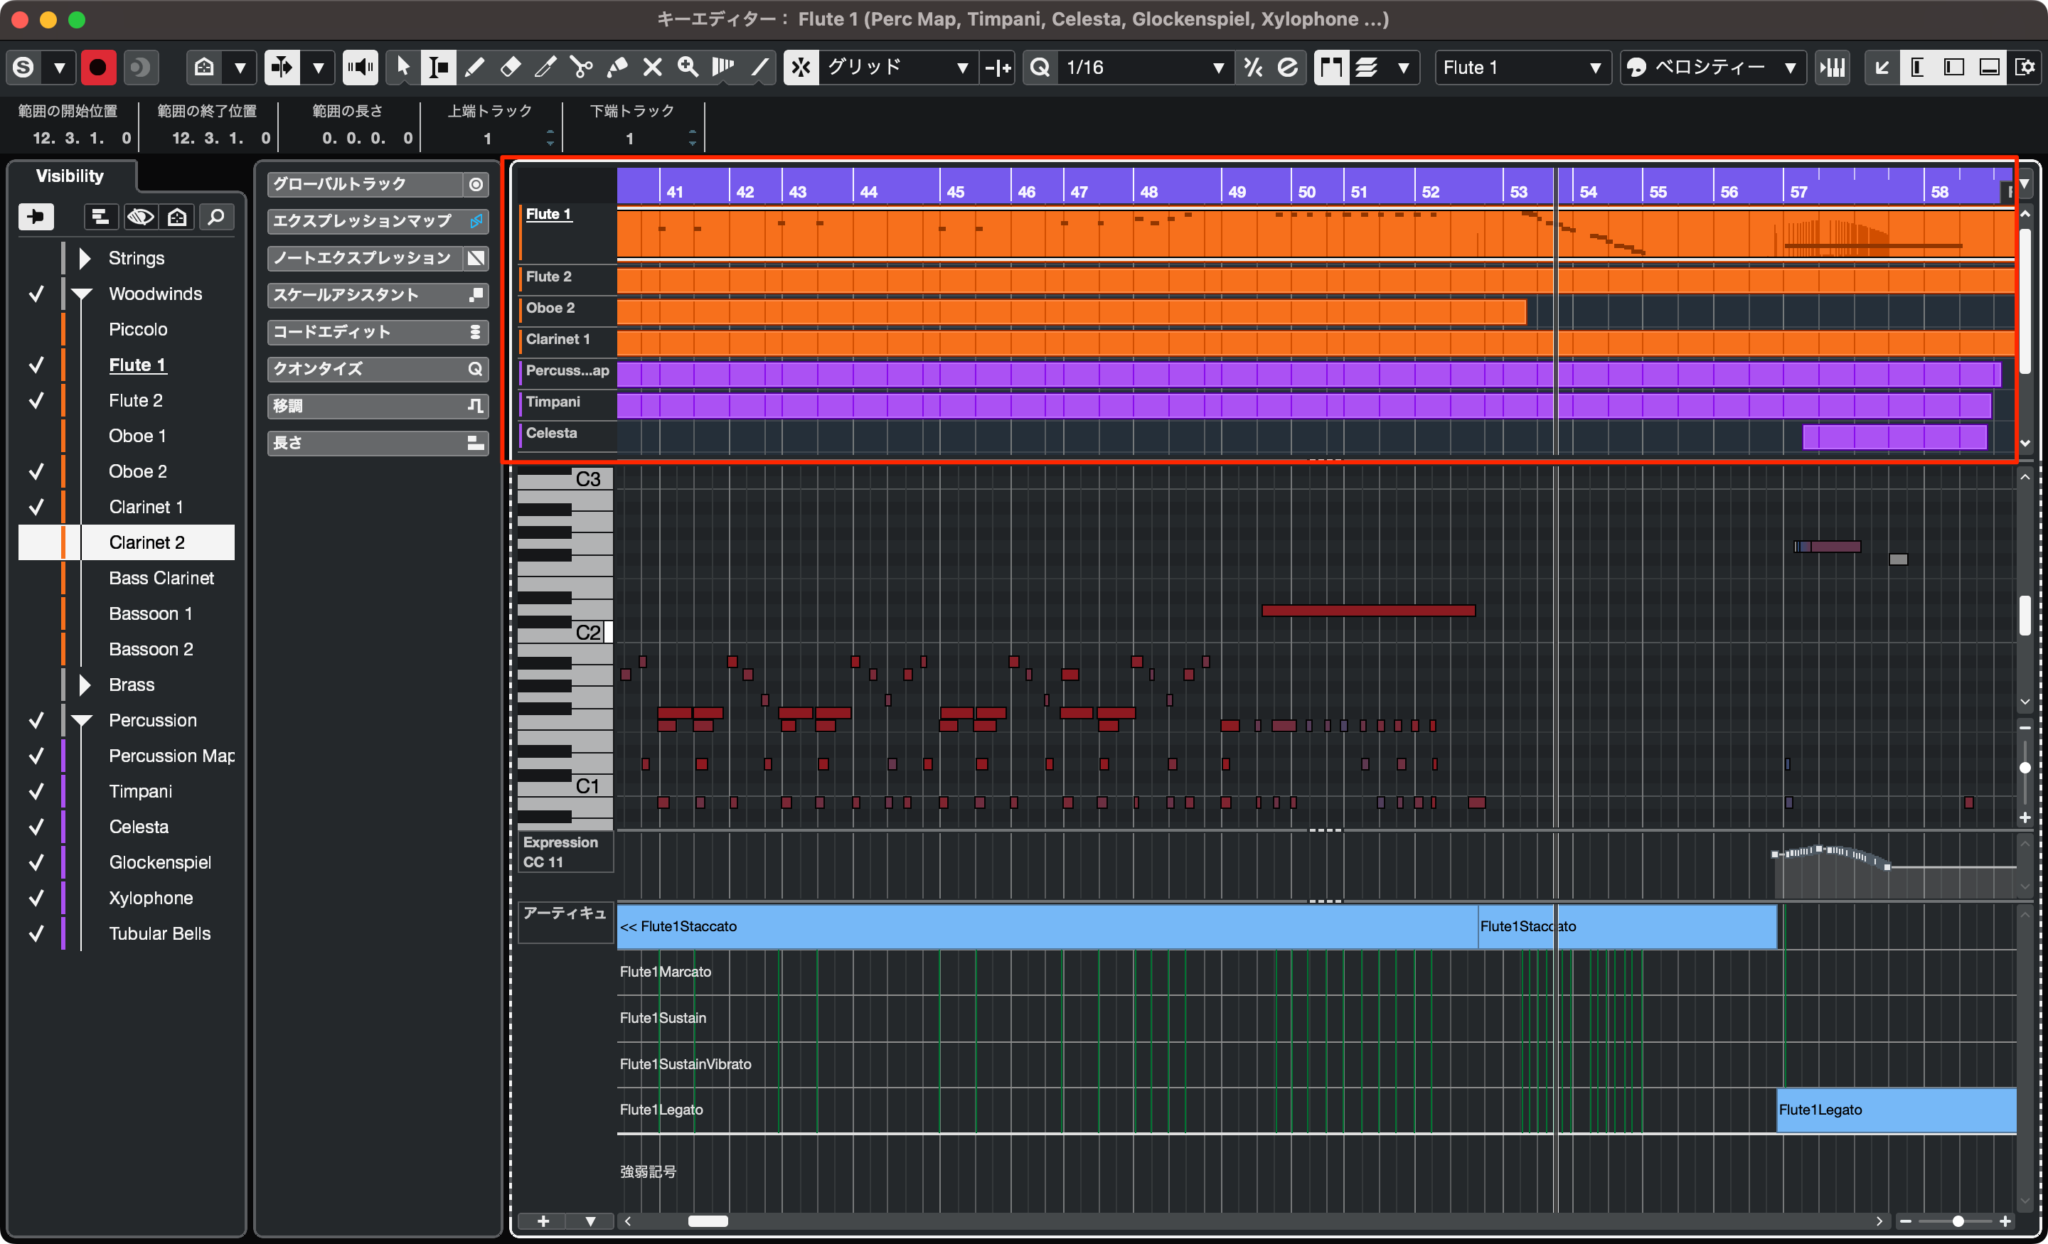Select the Draw (pencil) tool
The height and width of the screenshot is (1244, 2048).
[476, 67]
